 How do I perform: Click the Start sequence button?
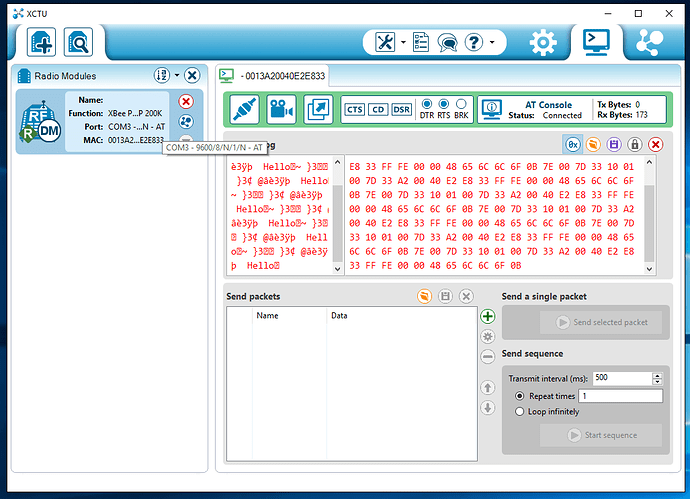pyautogui.click(x=601, y=435)
